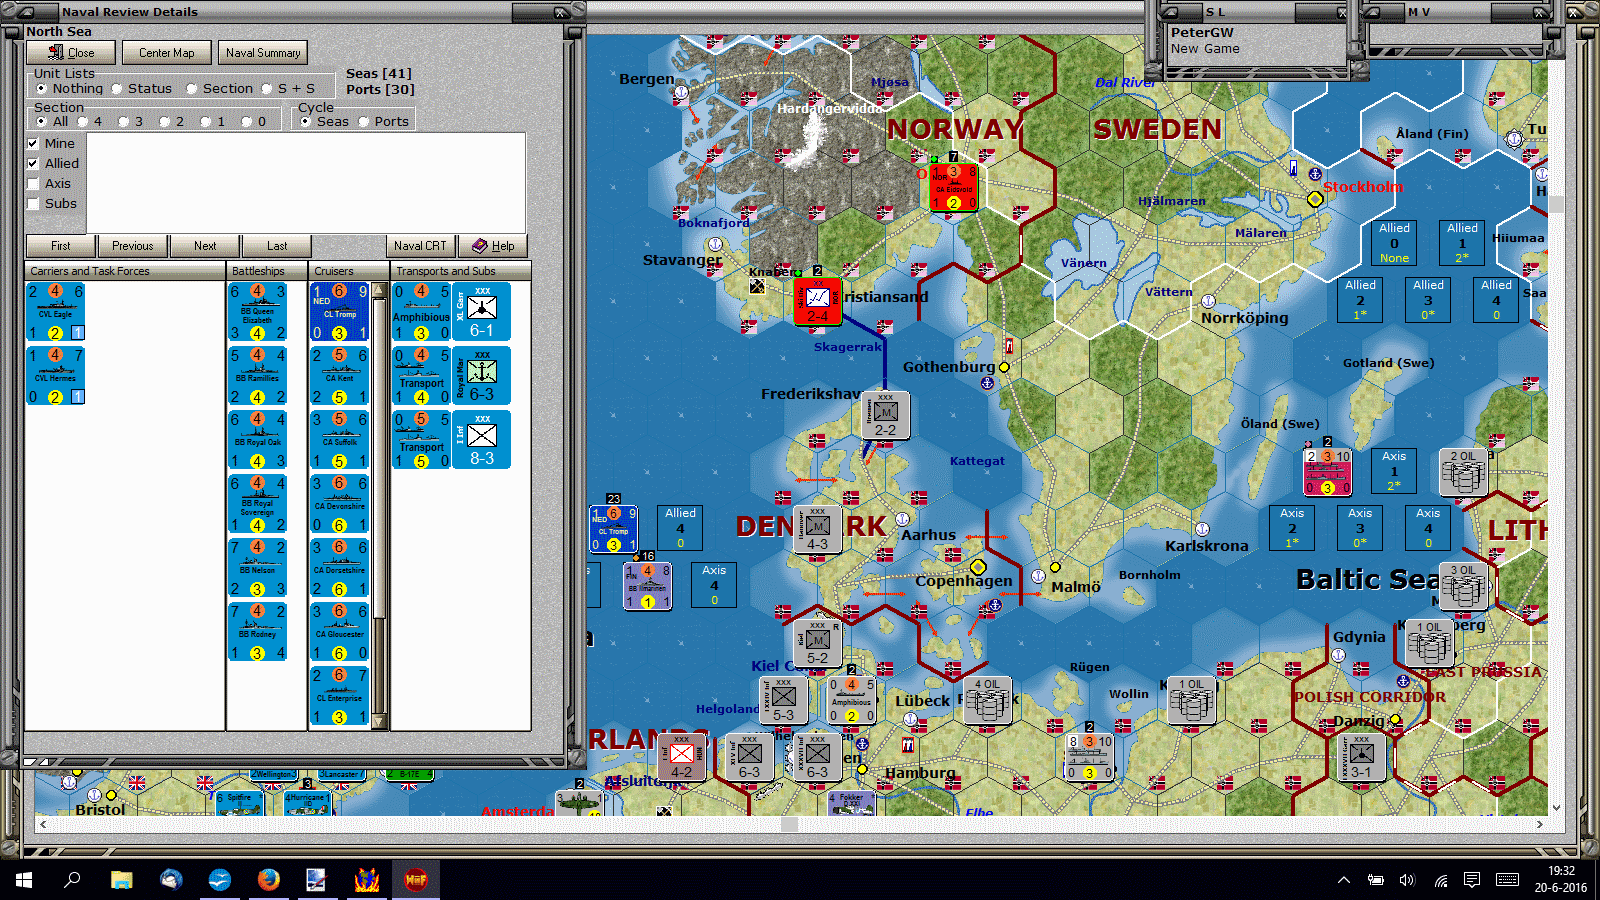Click the 2 OIL barrel counter on map
Viewport: 1600px width, 900px height.
pyautogui.click(x=1463, y=472)
